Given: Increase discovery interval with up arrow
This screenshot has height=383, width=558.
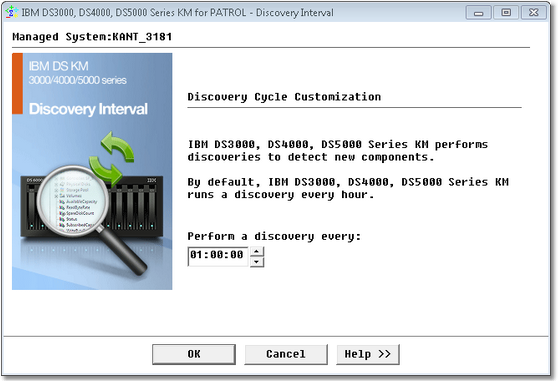Looking at the screenshot, I should coord(257,252).
